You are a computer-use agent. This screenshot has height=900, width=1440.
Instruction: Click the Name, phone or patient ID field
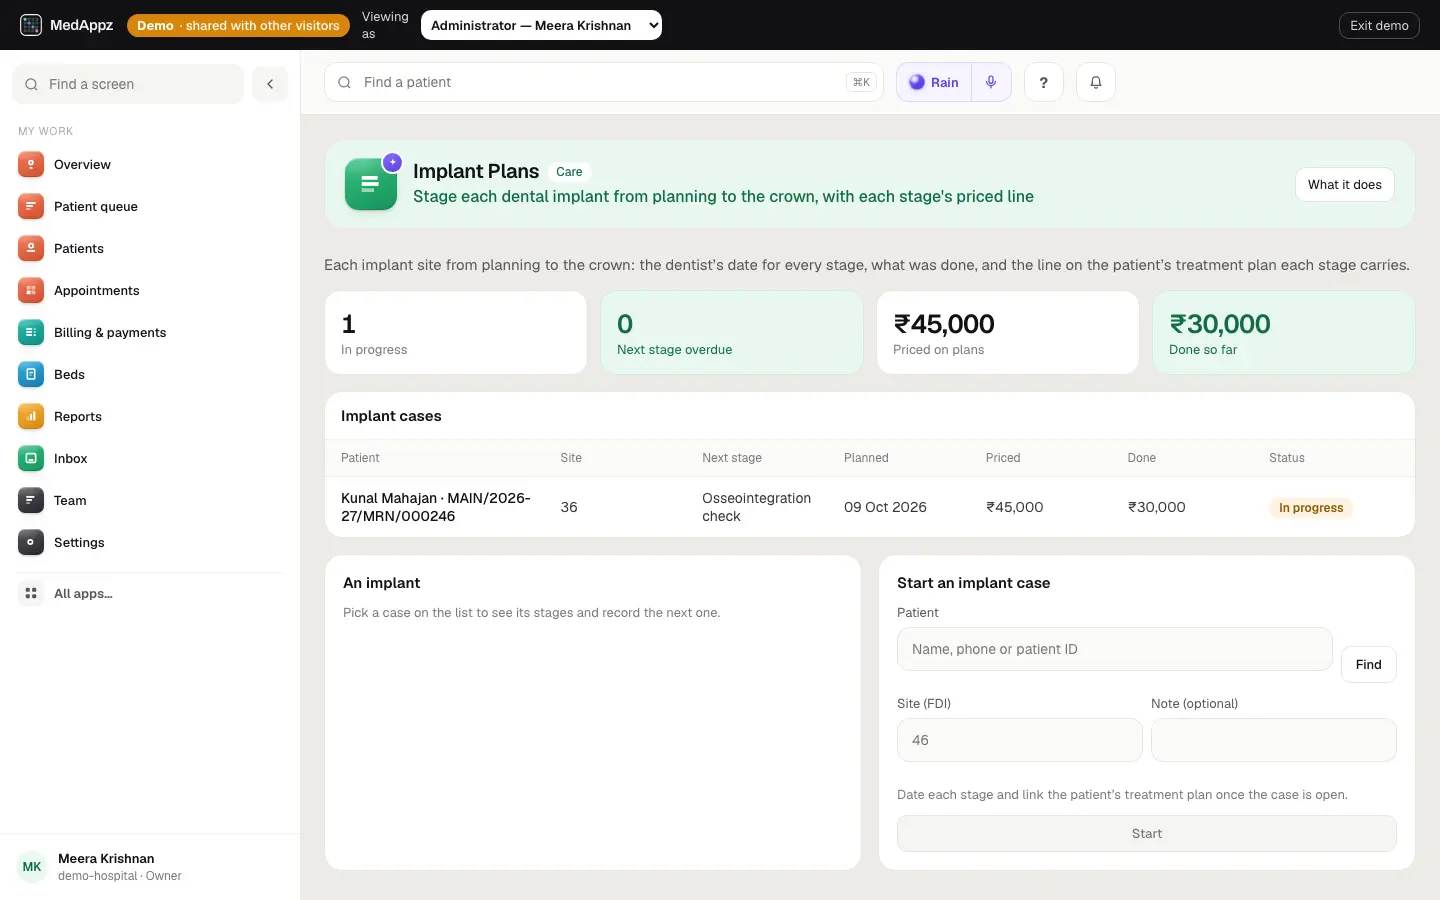(1115, 649)
